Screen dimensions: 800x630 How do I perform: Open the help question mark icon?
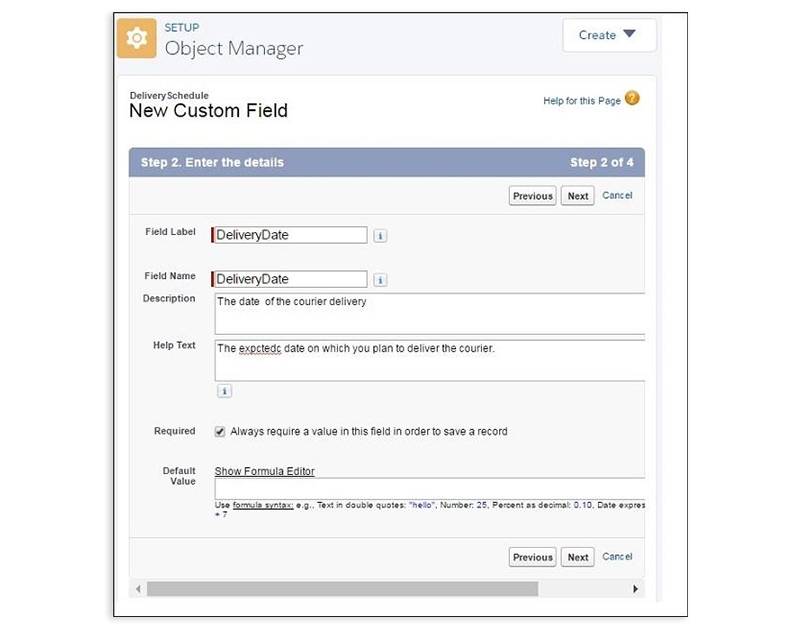[632, 98]
